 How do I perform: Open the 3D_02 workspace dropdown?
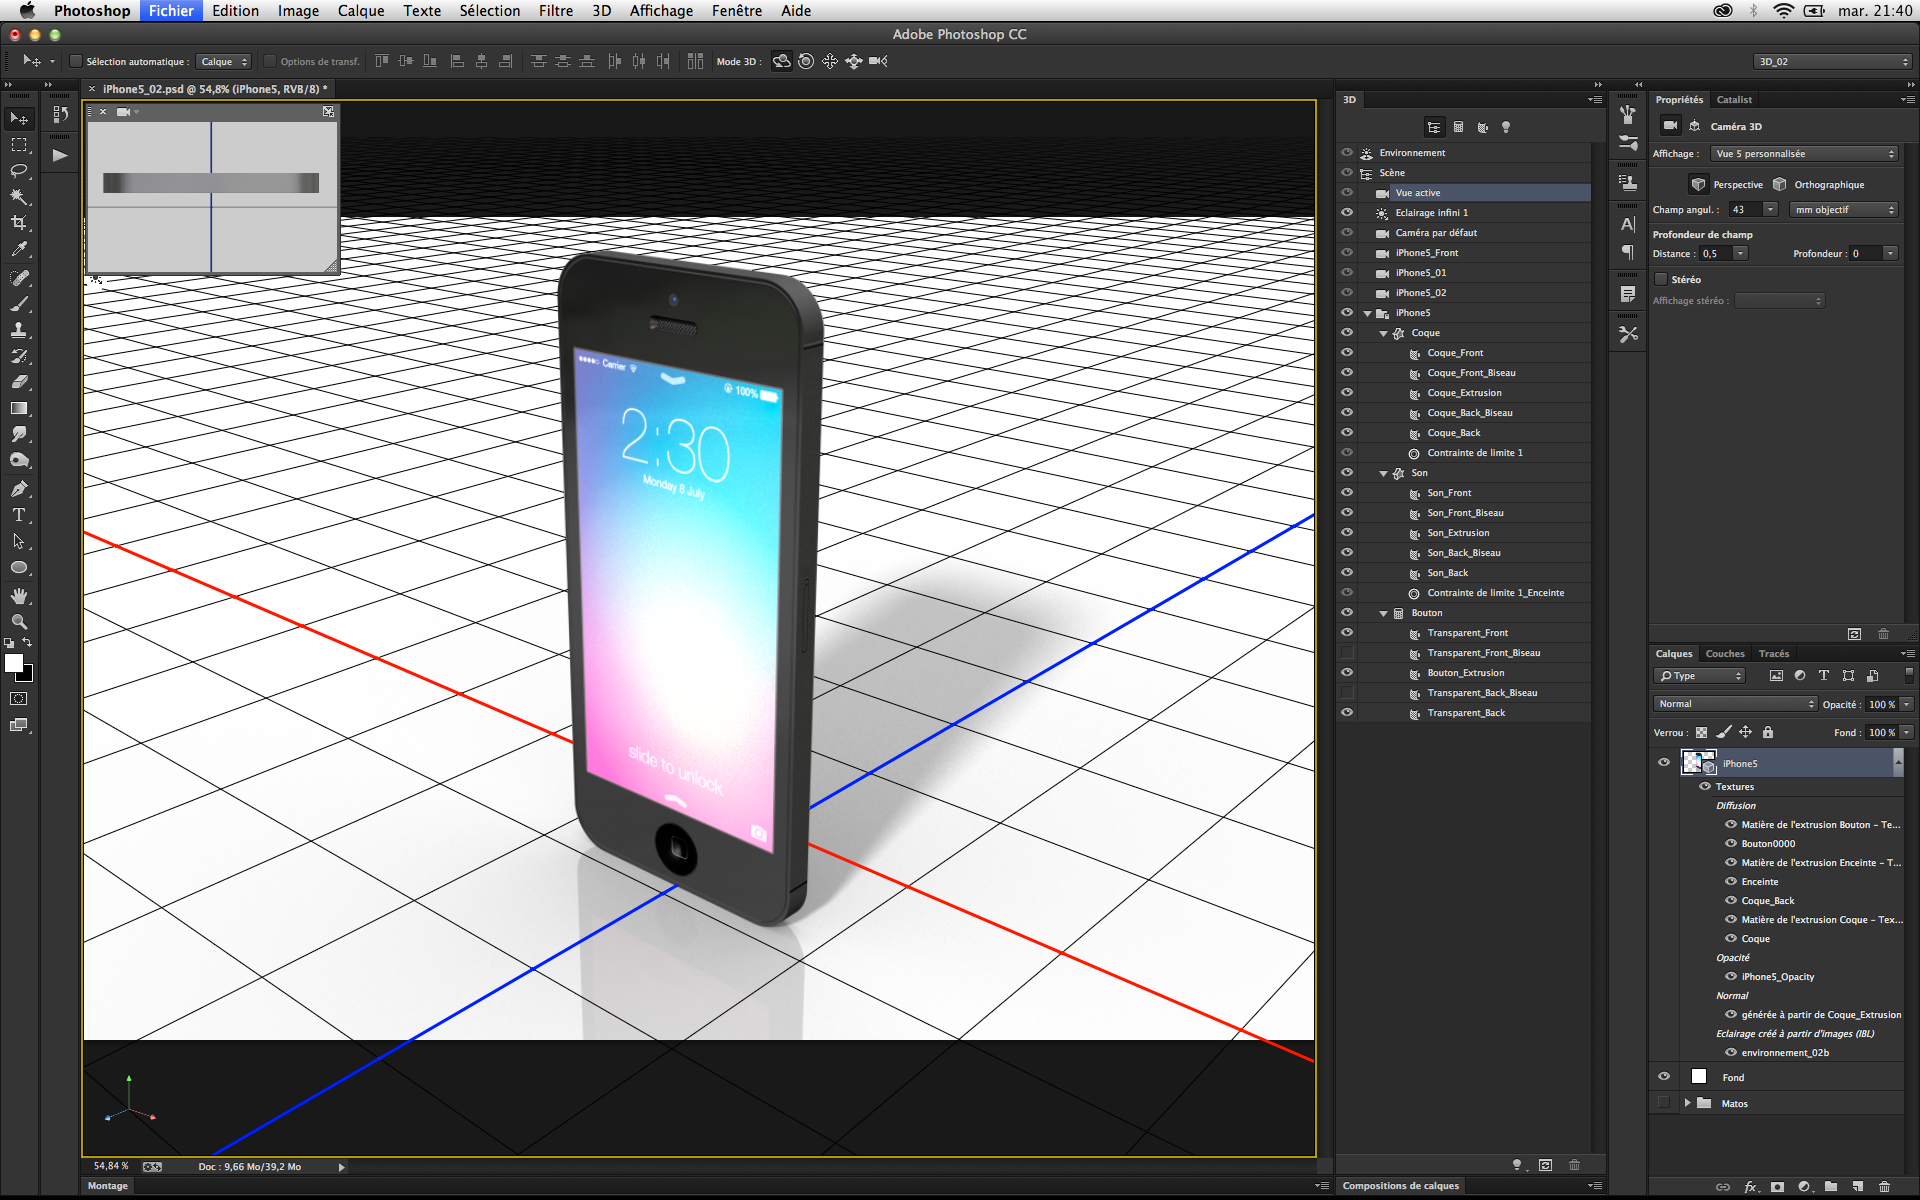click(1833, 62)
